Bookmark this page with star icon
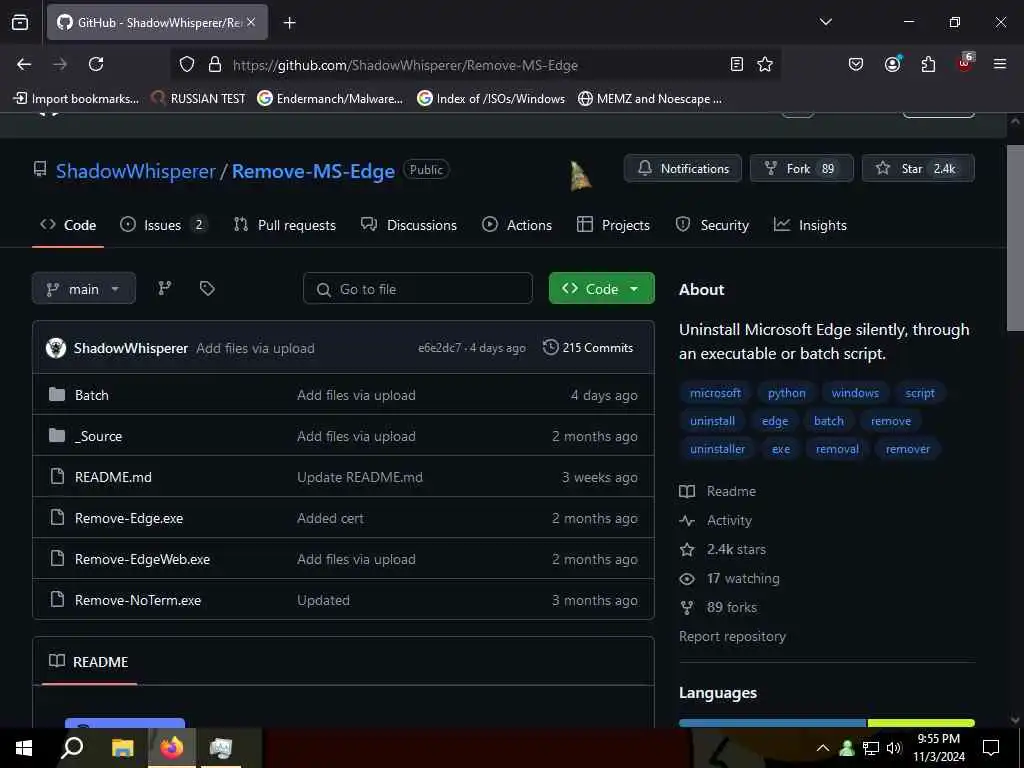This screenshot has height=768, width=1024. 765,64
